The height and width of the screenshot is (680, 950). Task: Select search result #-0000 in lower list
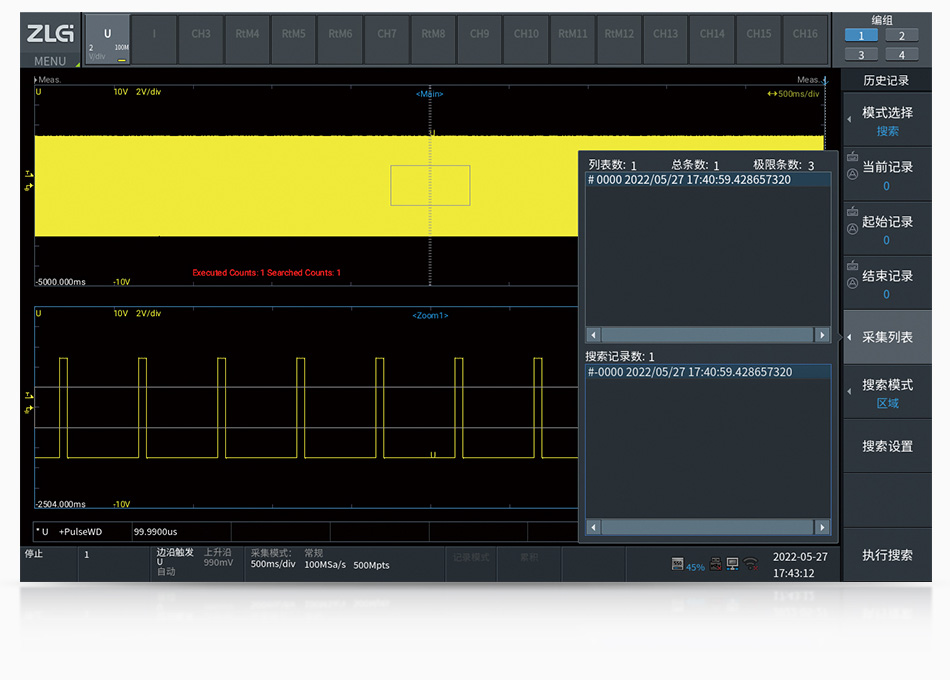pos(708,372)
